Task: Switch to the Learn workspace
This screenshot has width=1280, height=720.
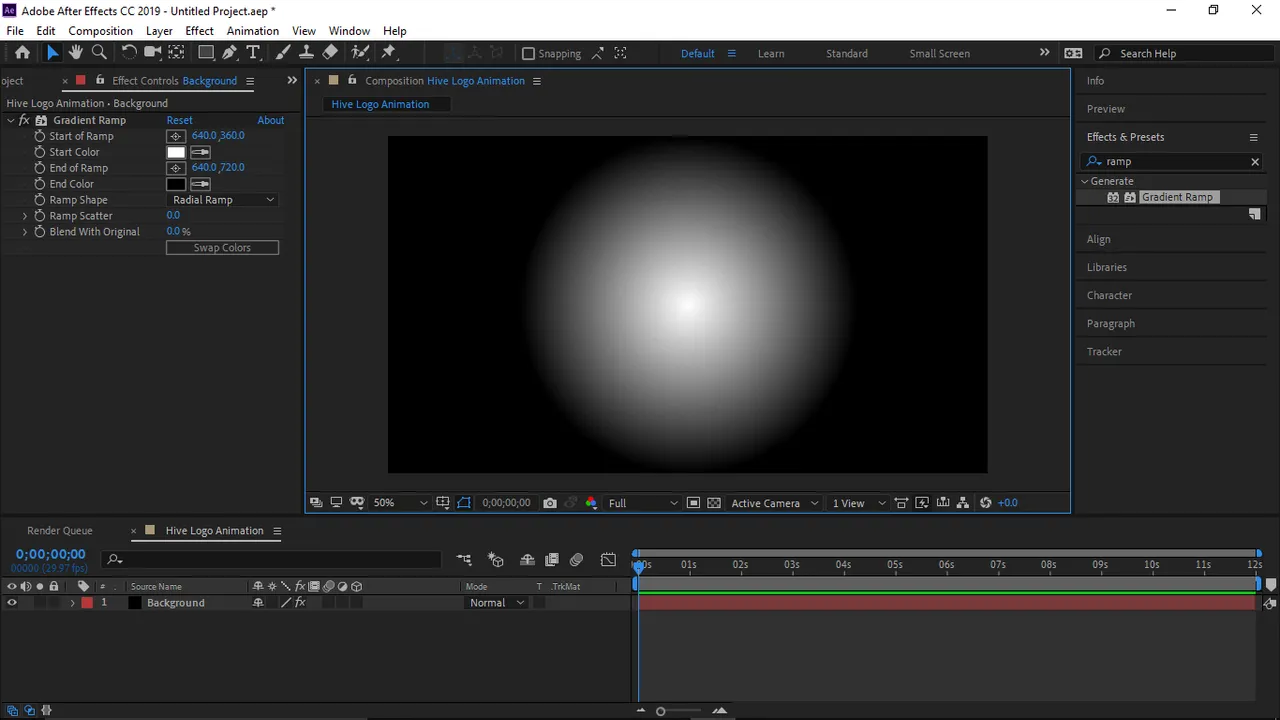Action: tap(771, 54)
